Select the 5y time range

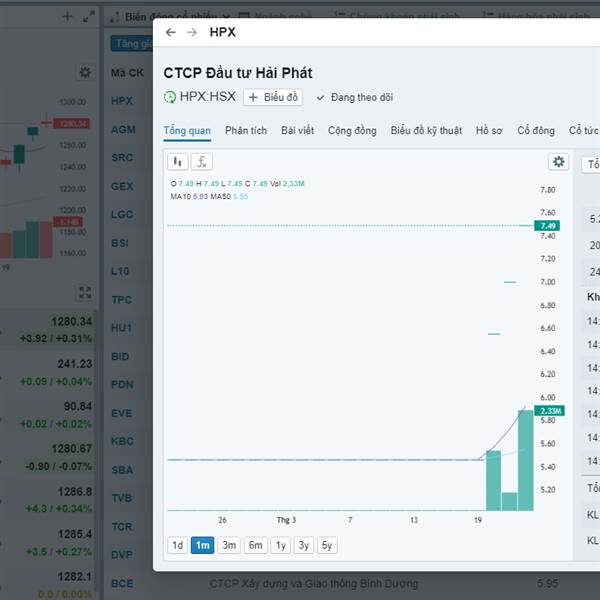(327, 545)
